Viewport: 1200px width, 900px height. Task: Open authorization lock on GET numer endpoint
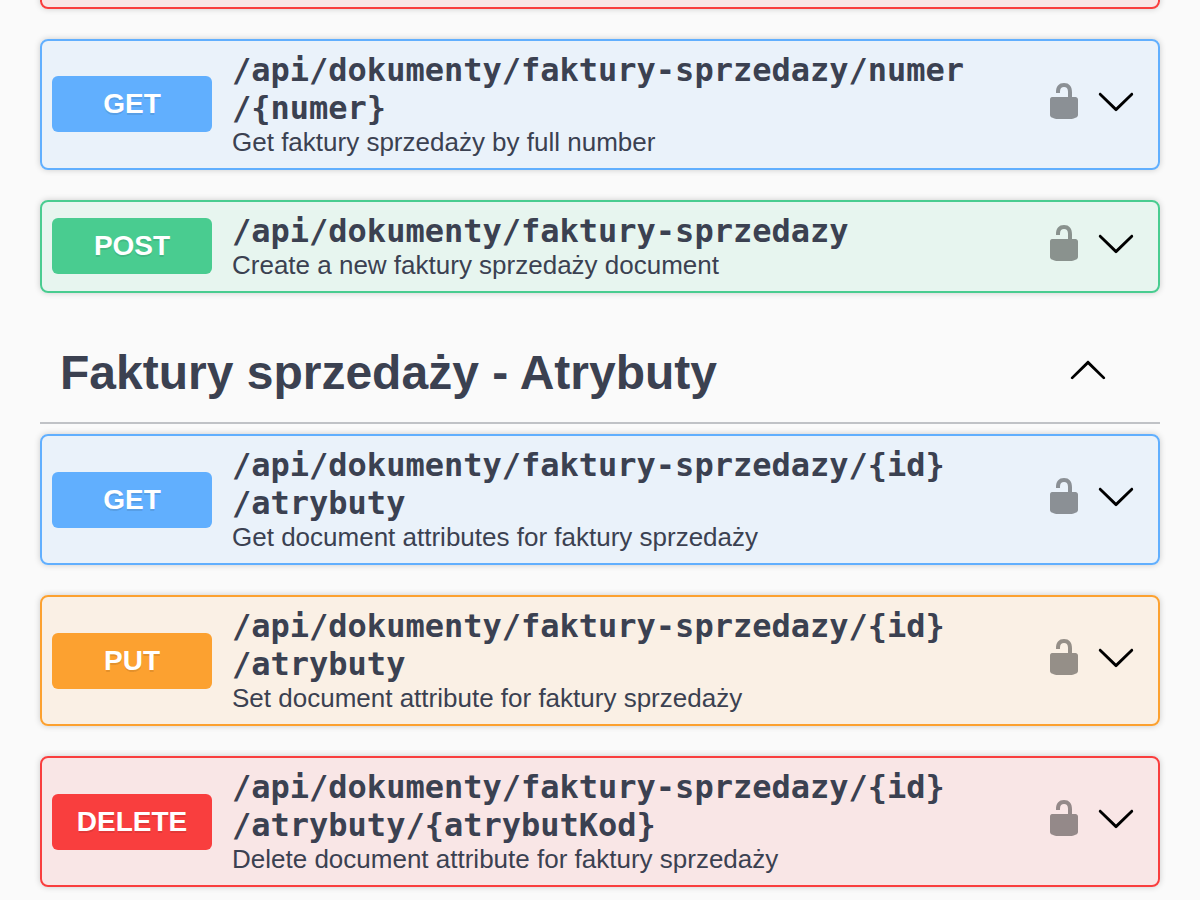pos(1063,101)
